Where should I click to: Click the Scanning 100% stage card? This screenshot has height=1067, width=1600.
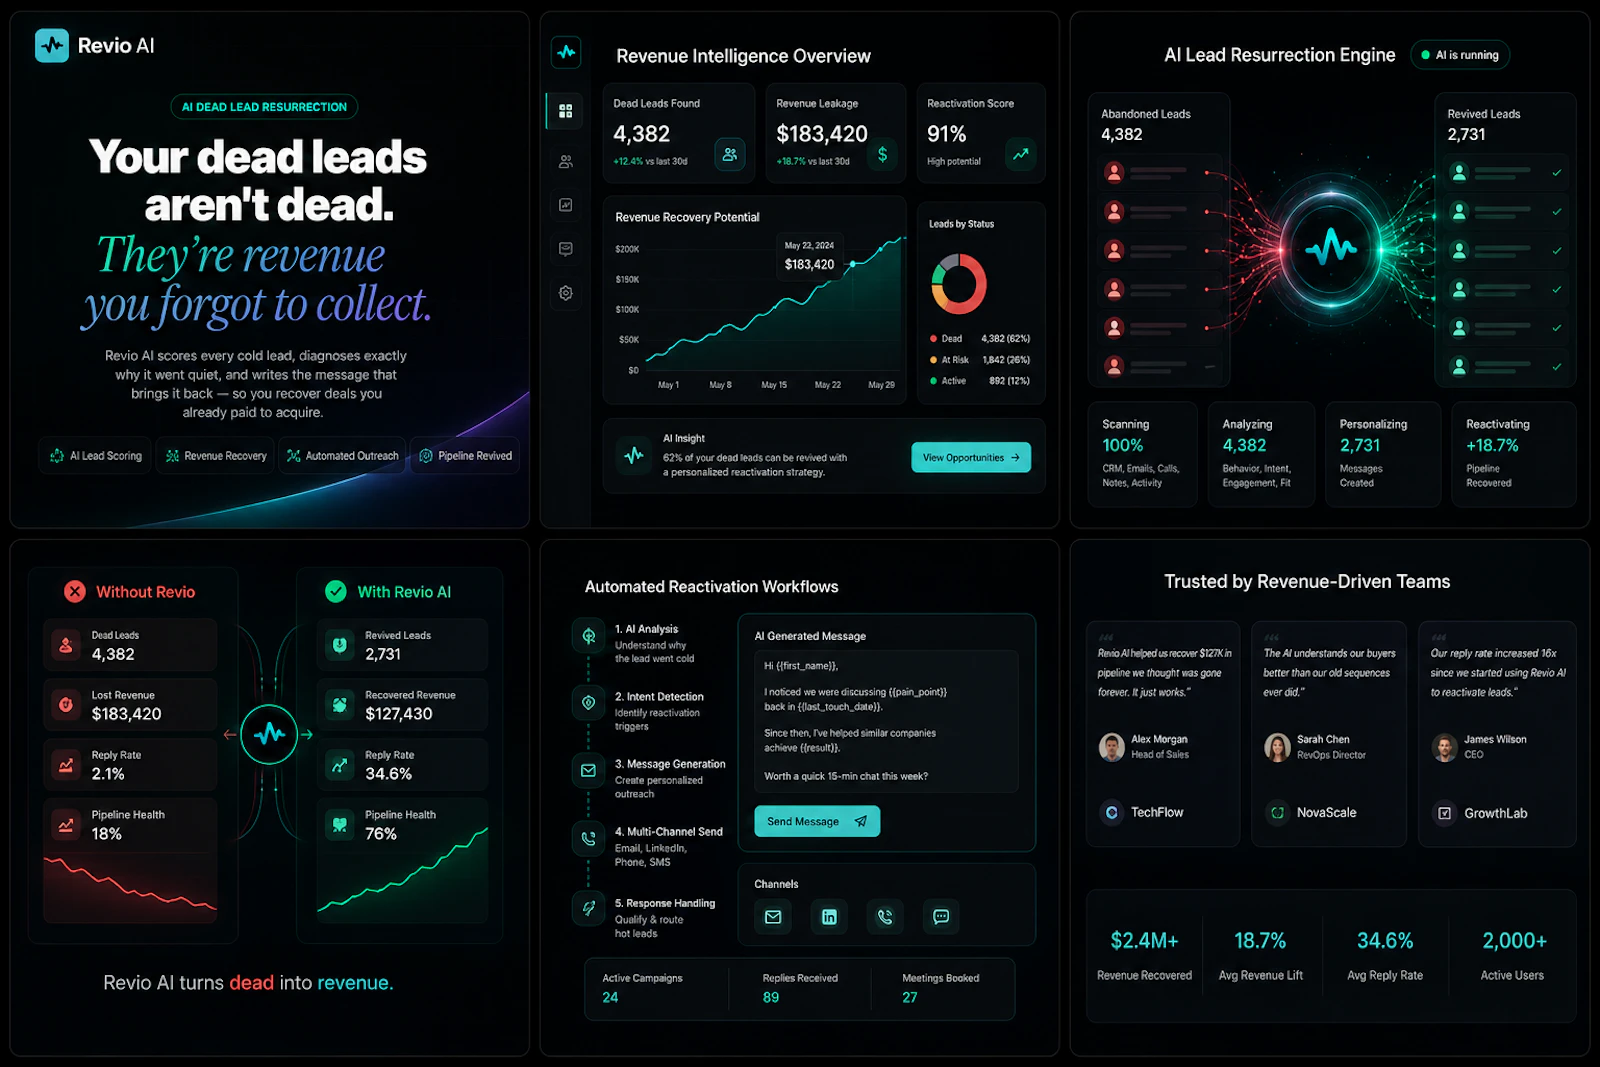click(1143, 454)
